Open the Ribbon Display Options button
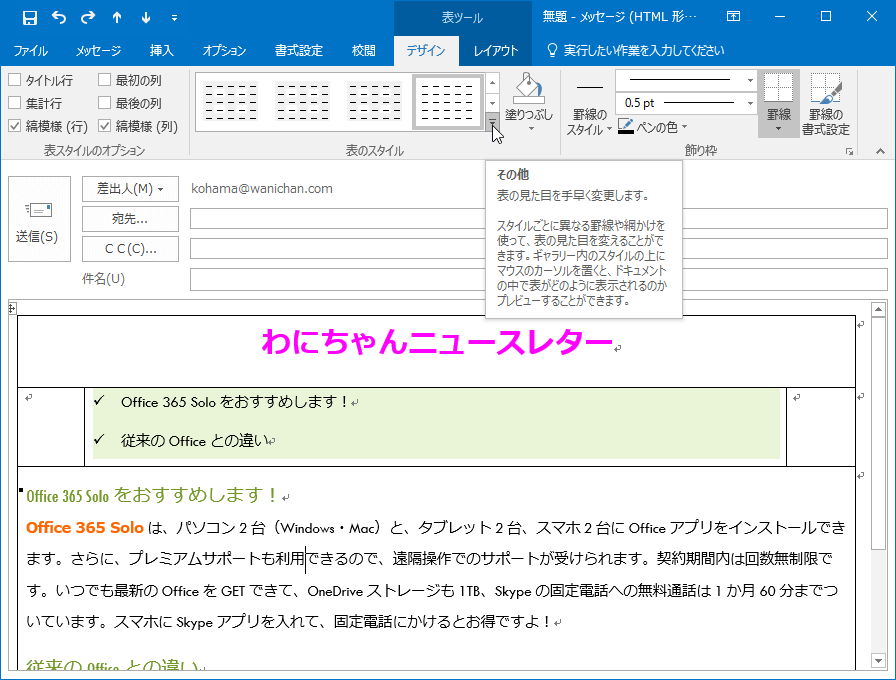This screenshot has height=680, width=896. click(x=733, y=17)
